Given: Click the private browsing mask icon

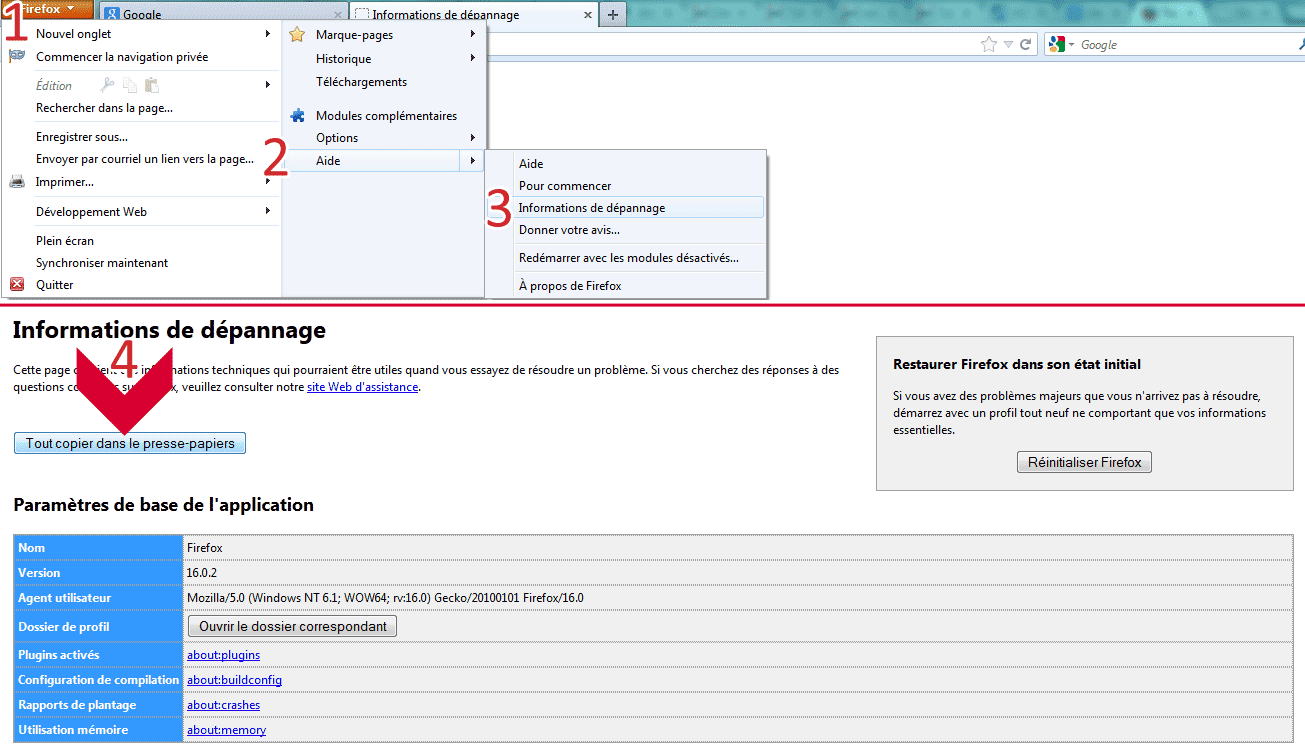Looking at the screenshot, I should coord(17,57).
